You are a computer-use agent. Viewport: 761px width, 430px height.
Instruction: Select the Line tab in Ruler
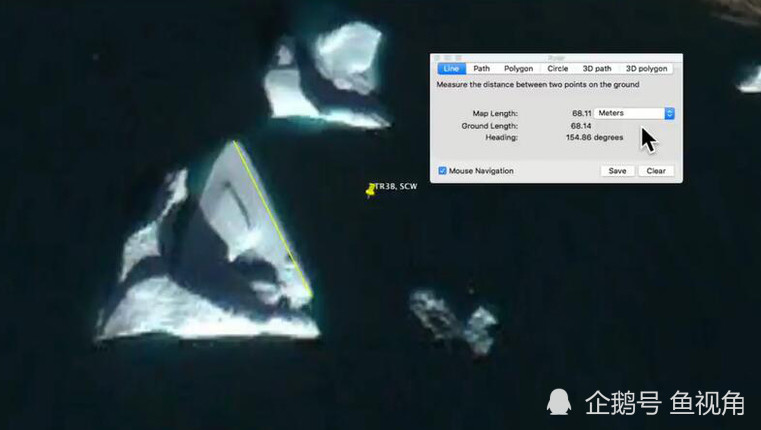450,69
